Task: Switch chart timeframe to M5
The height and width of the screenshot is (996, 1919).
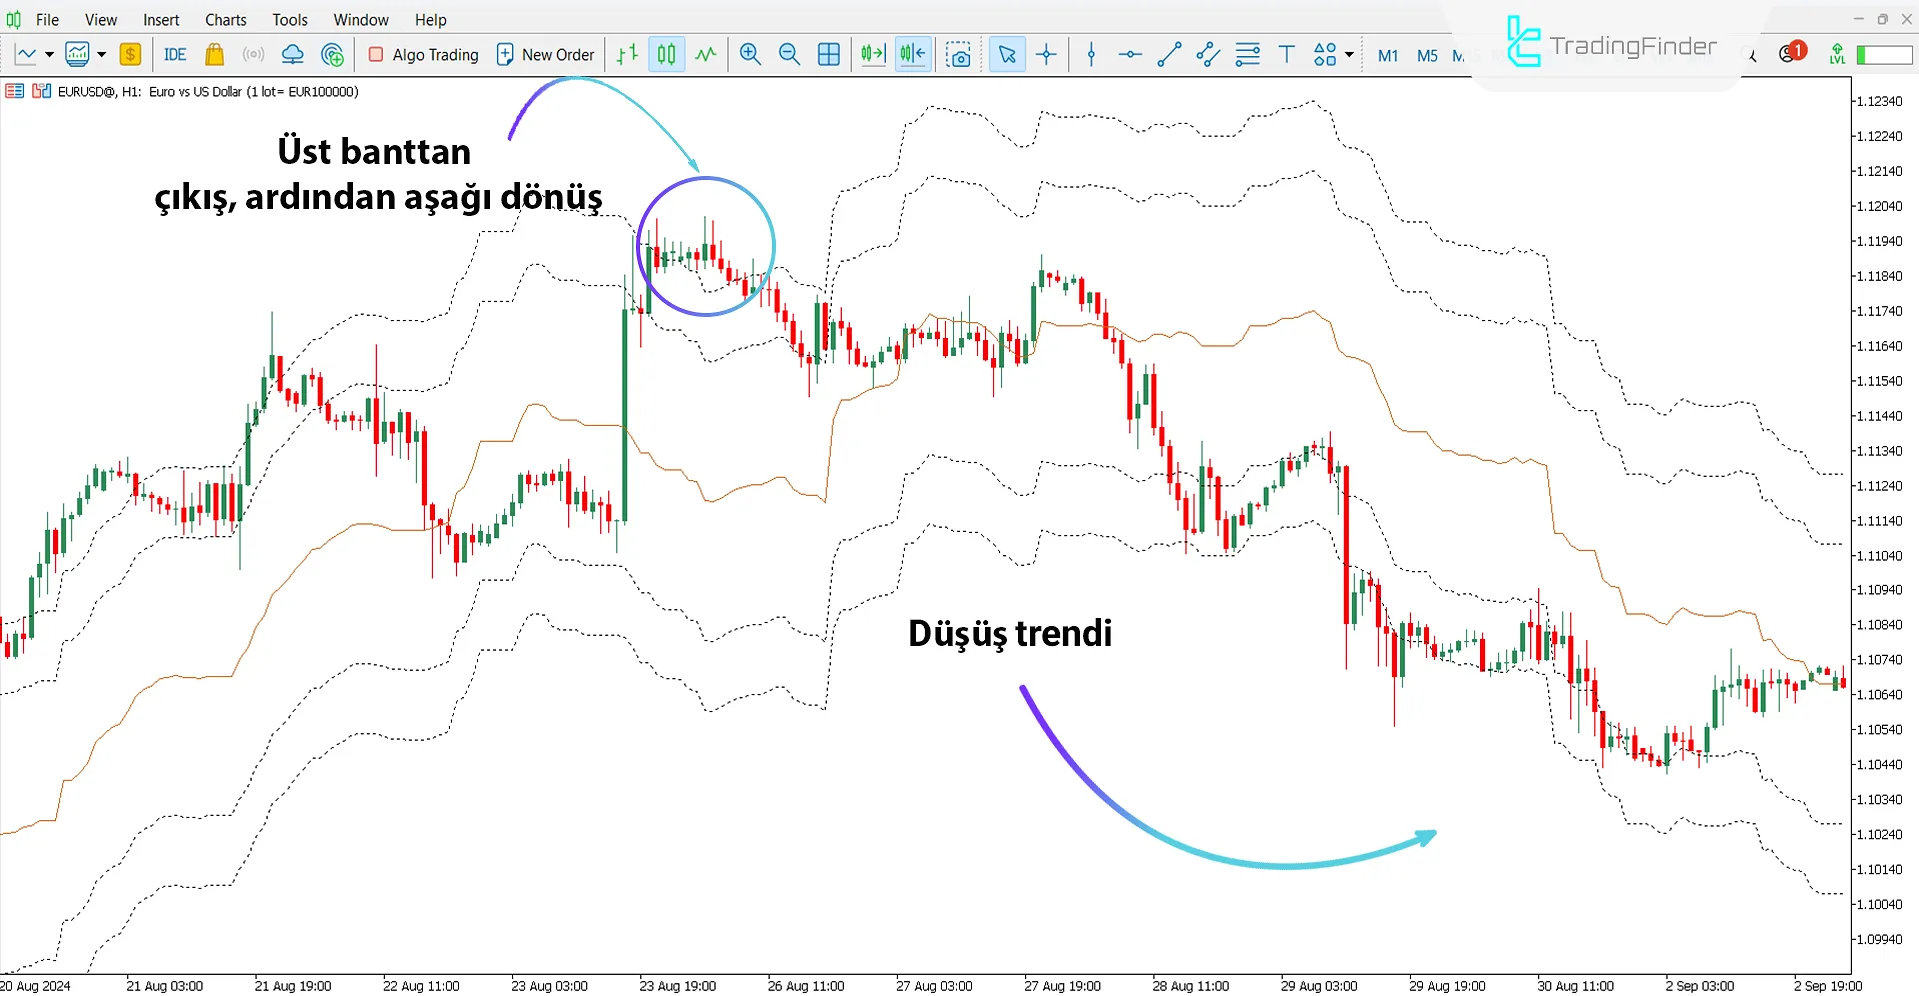Action: pos(1426,55)
